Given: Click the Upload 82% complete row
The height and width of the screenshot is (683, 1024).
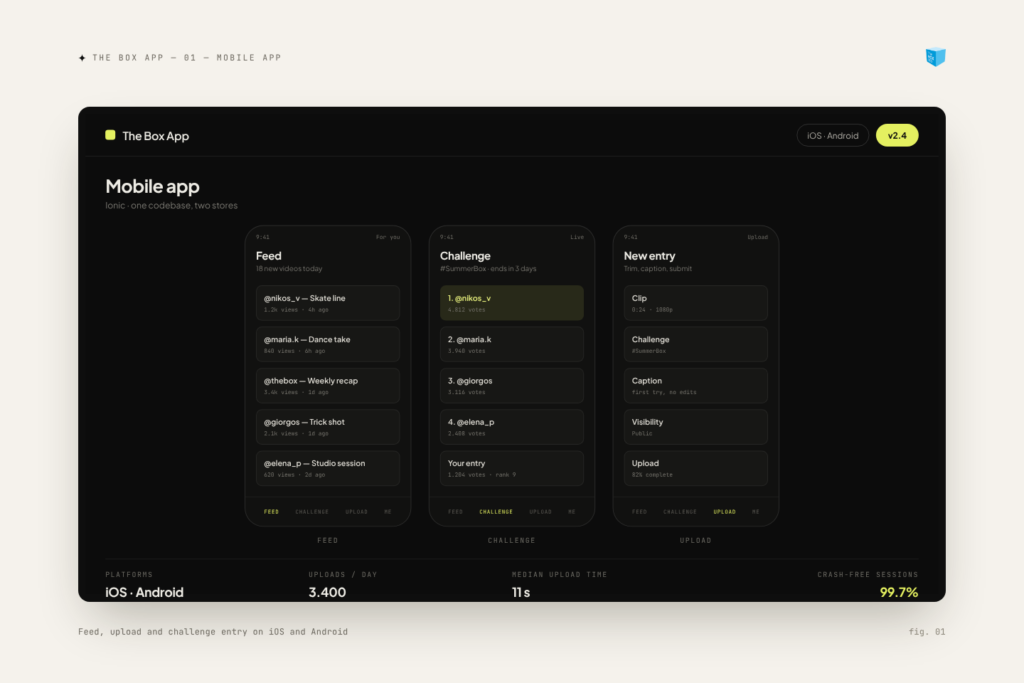Looking at the screenshot, I should pos(696,468).
